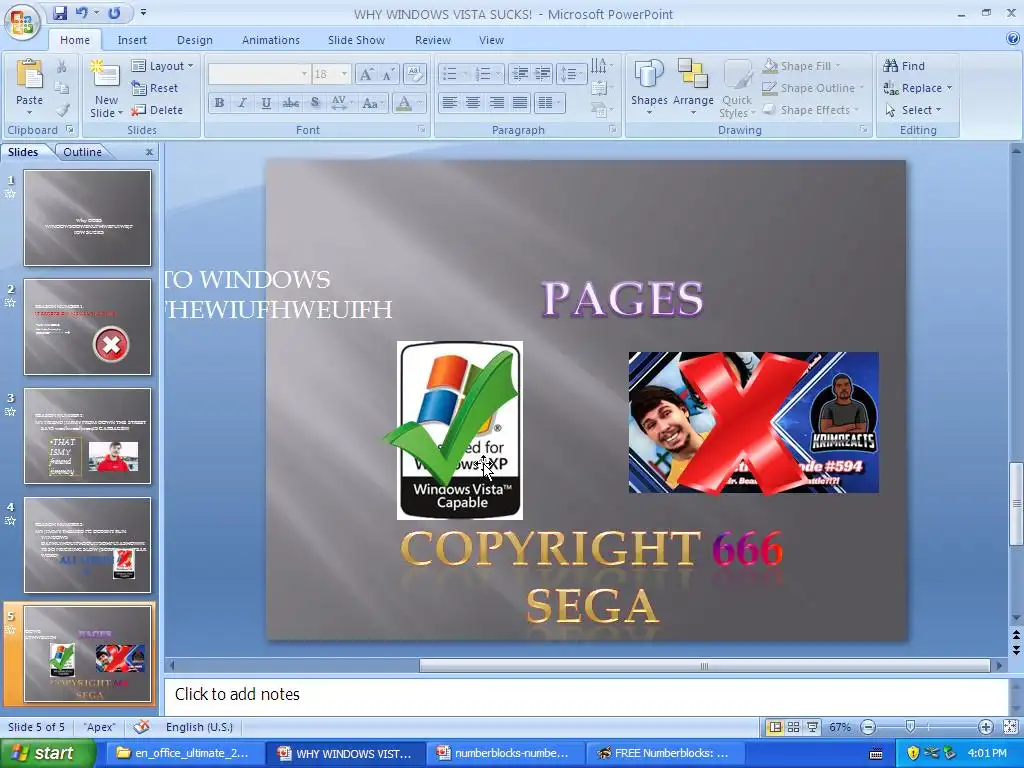
Task: Open the Quick Styles gallery
Action: 737,88
